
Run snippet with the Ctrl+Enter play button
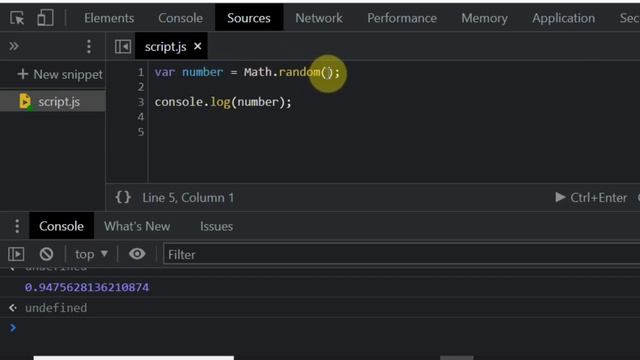(591, 198)
